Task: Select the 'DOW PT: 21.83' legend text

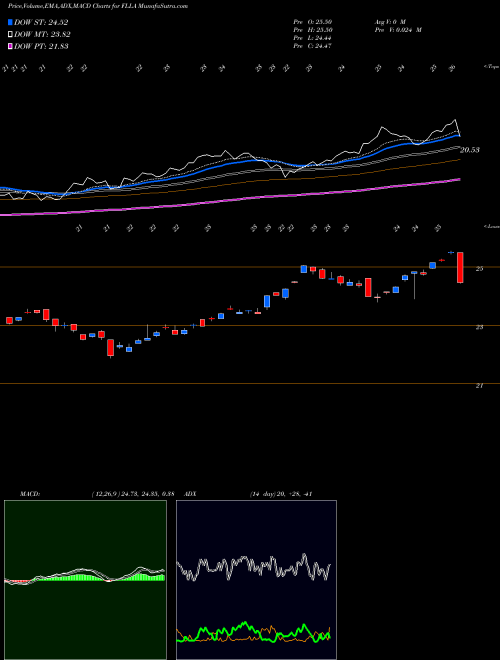Action: [41, 46]
